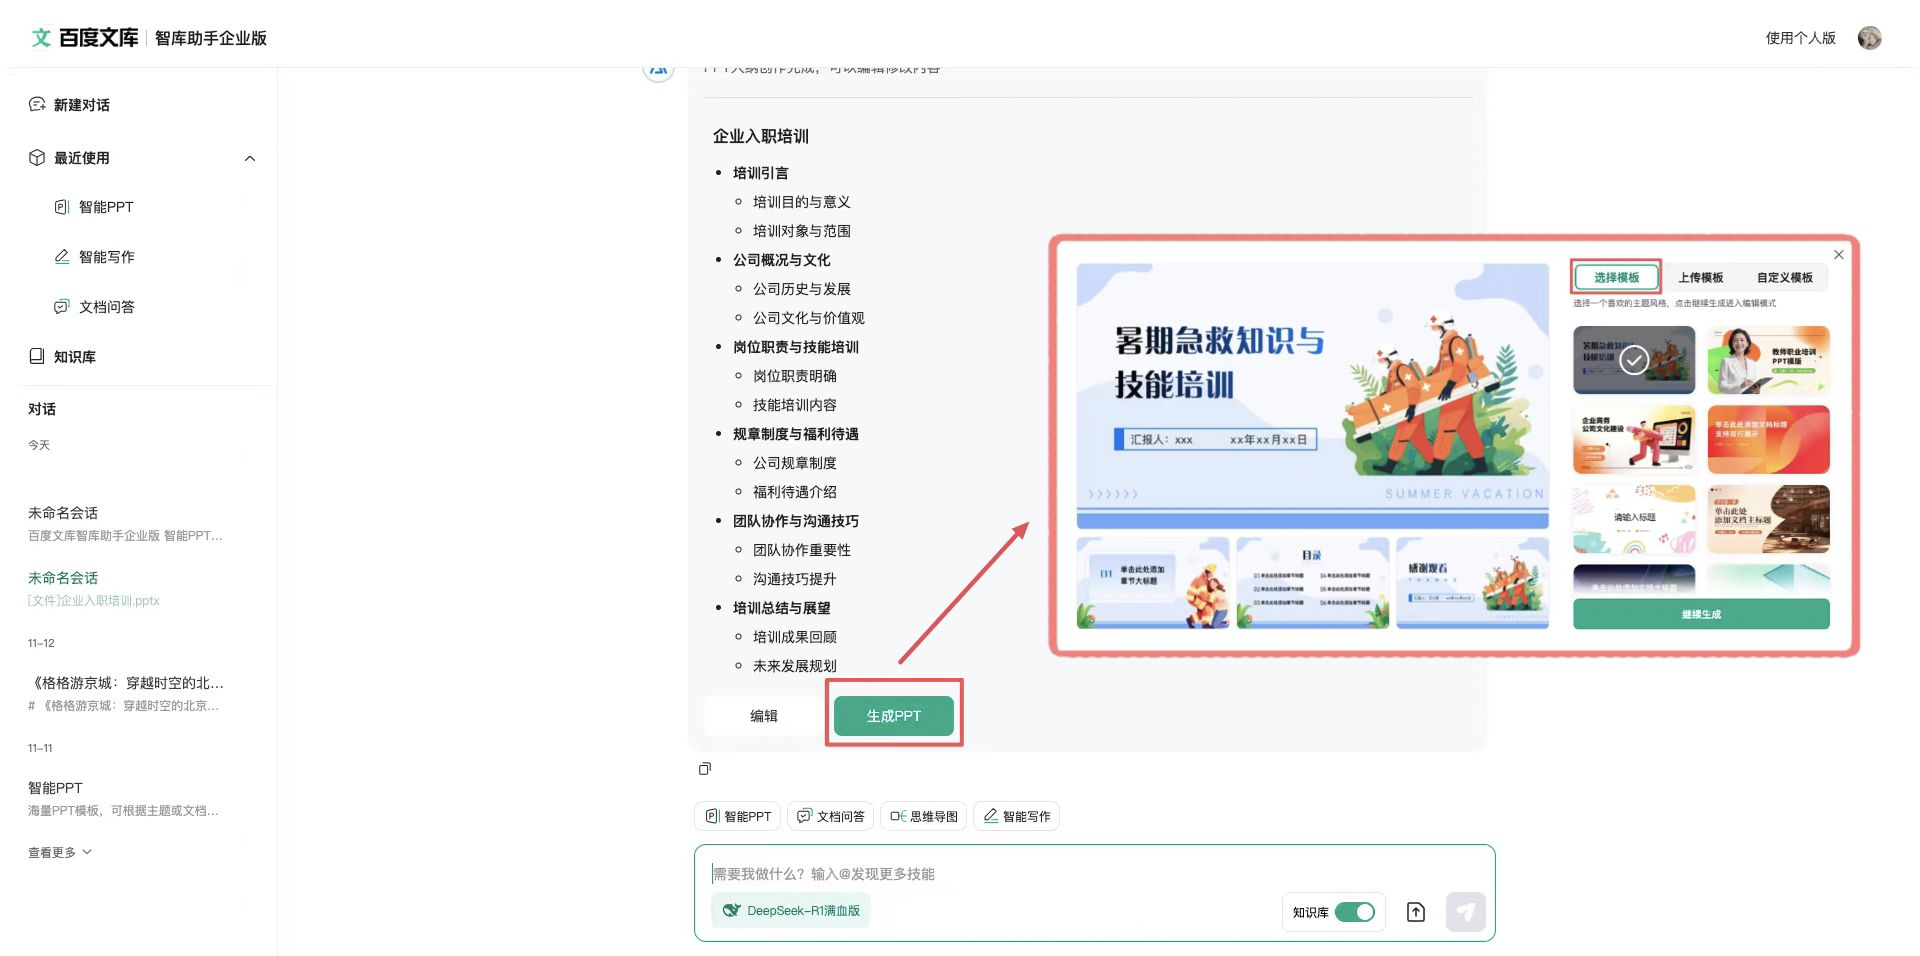The height and width of the screenshot is (956, 1920).
Task: Click the message input field
Action: tap(1094, 873)
